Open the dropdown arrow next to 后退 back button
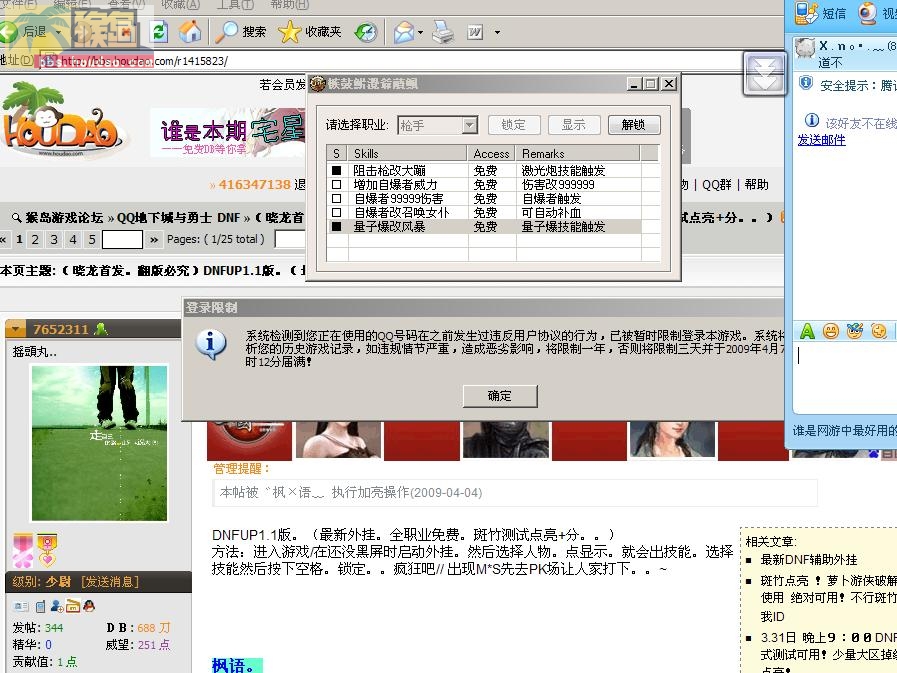Image resolution: width=897 pixels, height=673 pixels. point(58,31)
